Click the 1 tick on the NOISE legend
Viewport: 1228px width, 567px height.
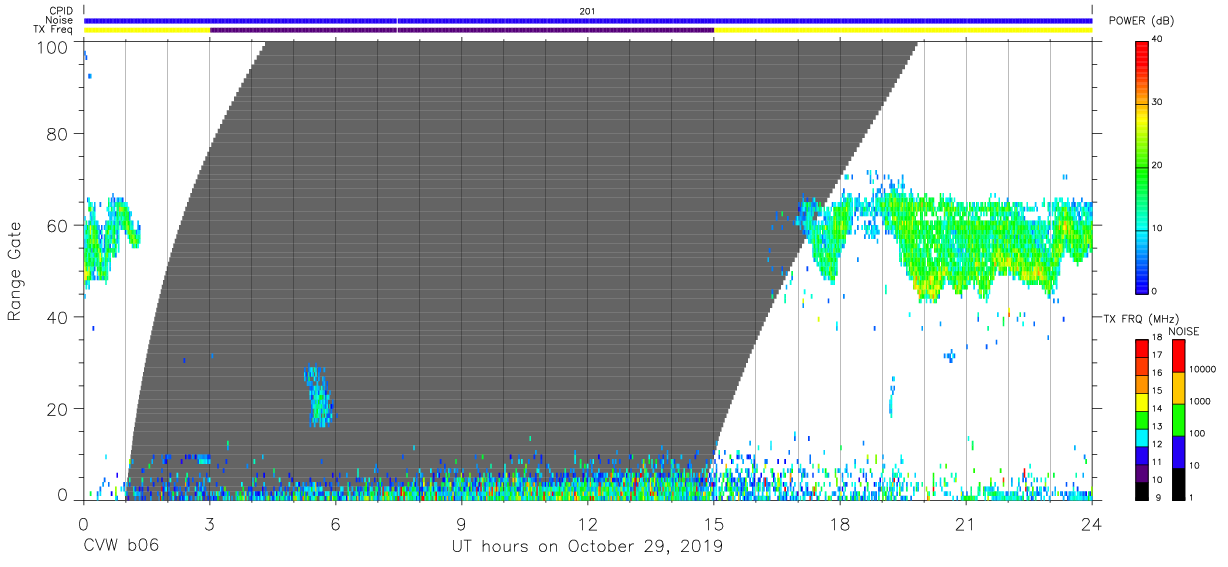pyautogui.click(x=1192, y=497)
